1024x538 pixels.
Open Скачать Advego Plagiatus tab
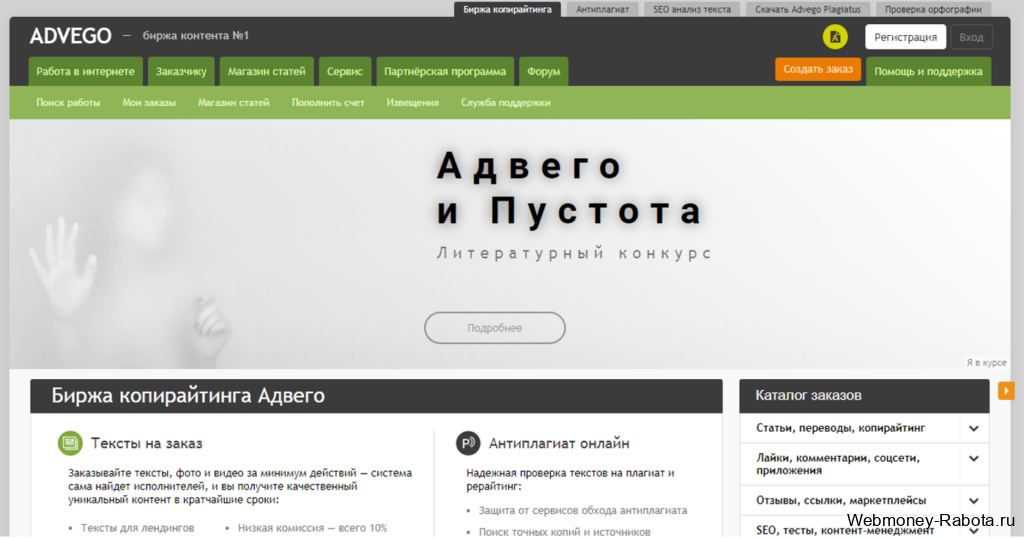[x=808, y=9]
